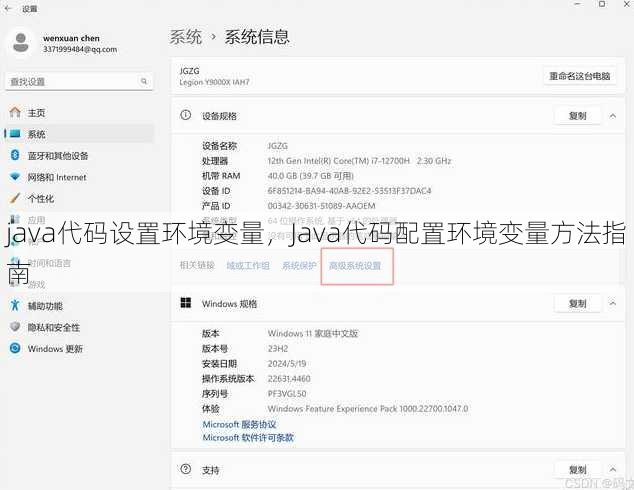The width and height of the screenshot is (634, 490).
Task: Click the 系统 breadcrumb in the header
Action: (185, 37)
